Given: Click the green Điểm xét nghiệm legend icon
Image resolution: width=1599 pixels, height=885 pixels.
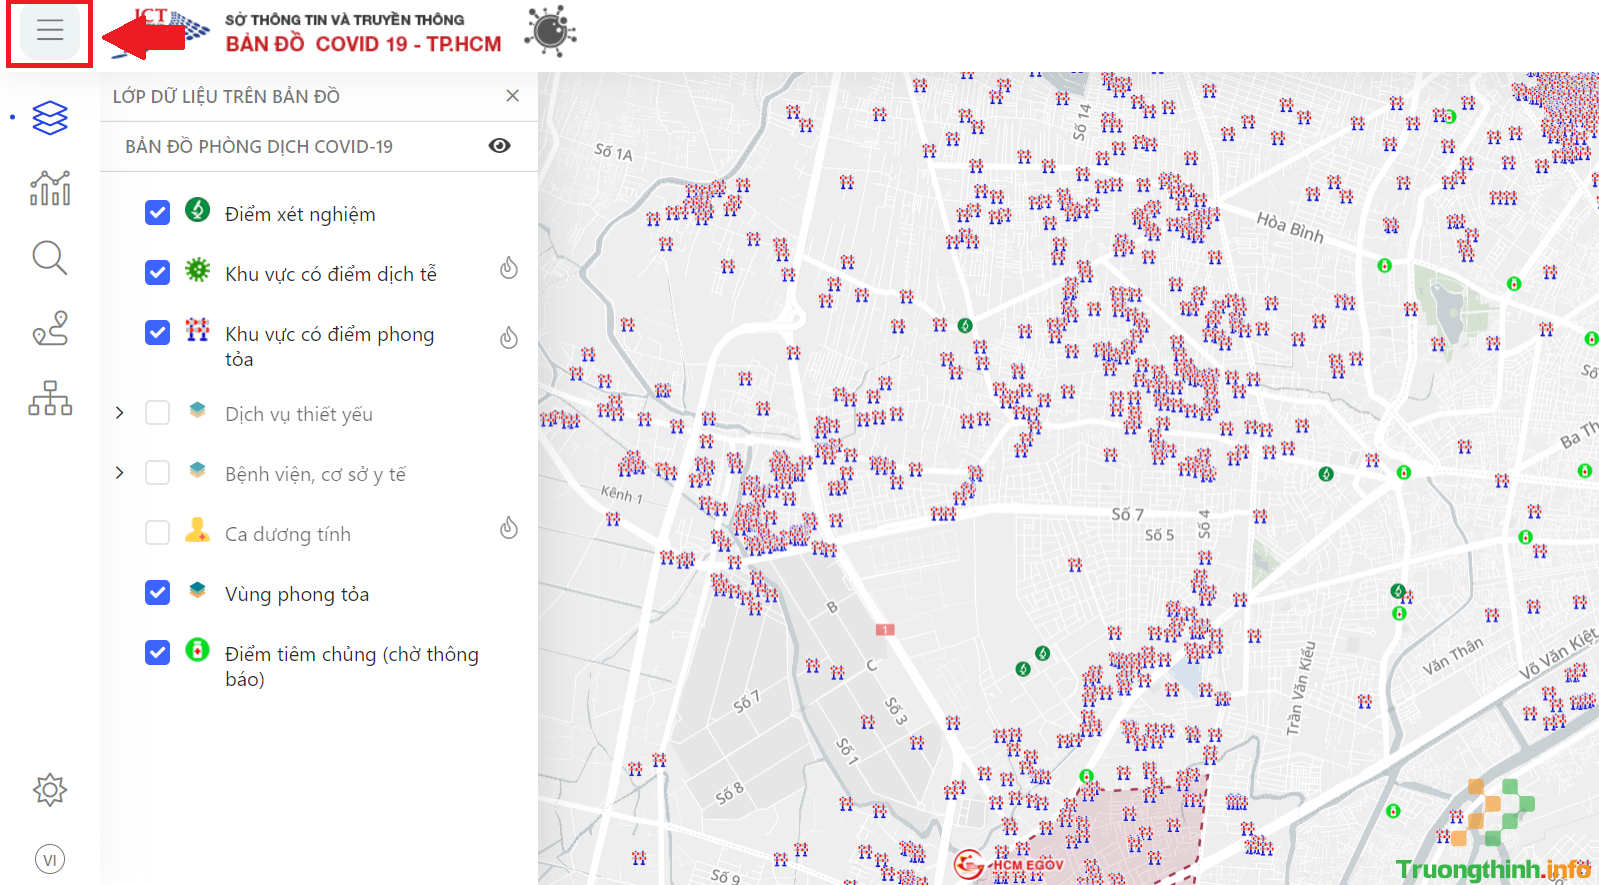Looking at the screenshot, I should pyautogui.click(x=198, y=209).
